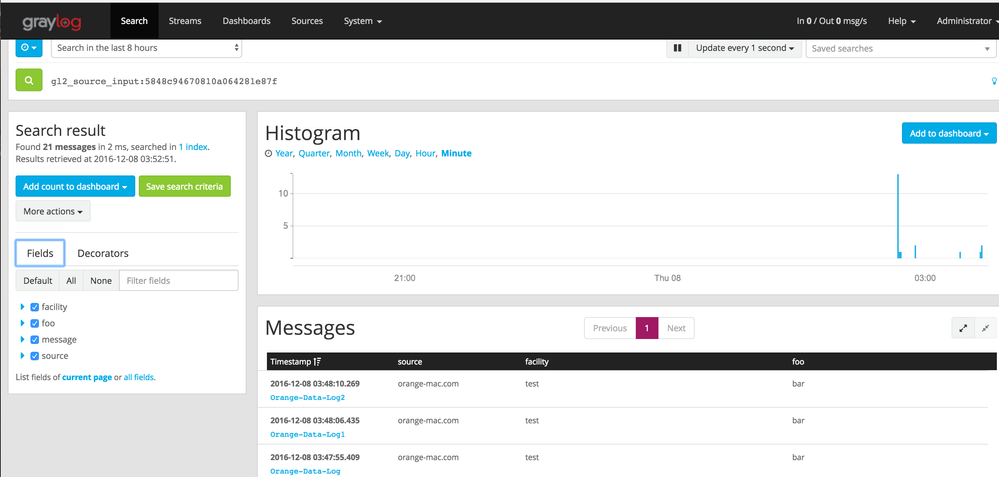Open the 'Add count to dashboard' dropdown
This screenshot has width=999, height=477.
(75, 187)
